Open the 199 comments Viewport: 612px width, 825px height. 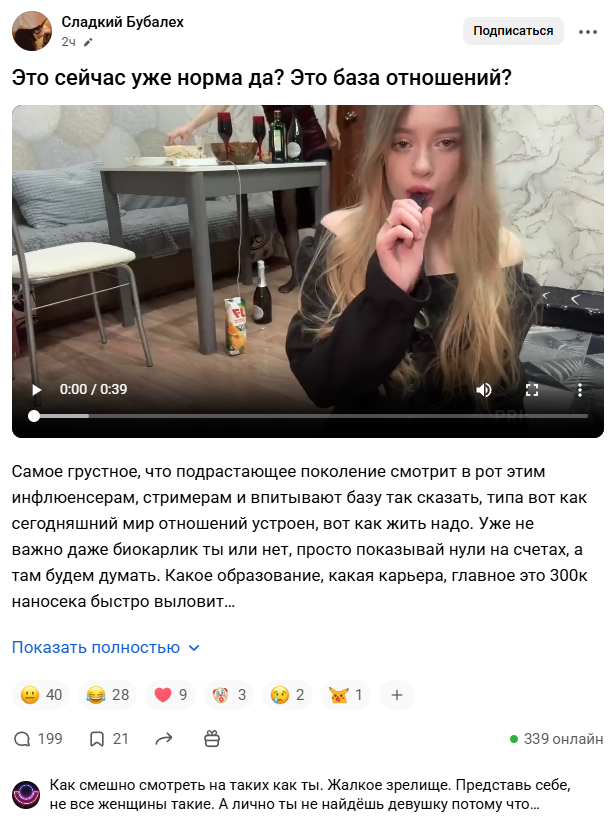click(38, 739)
